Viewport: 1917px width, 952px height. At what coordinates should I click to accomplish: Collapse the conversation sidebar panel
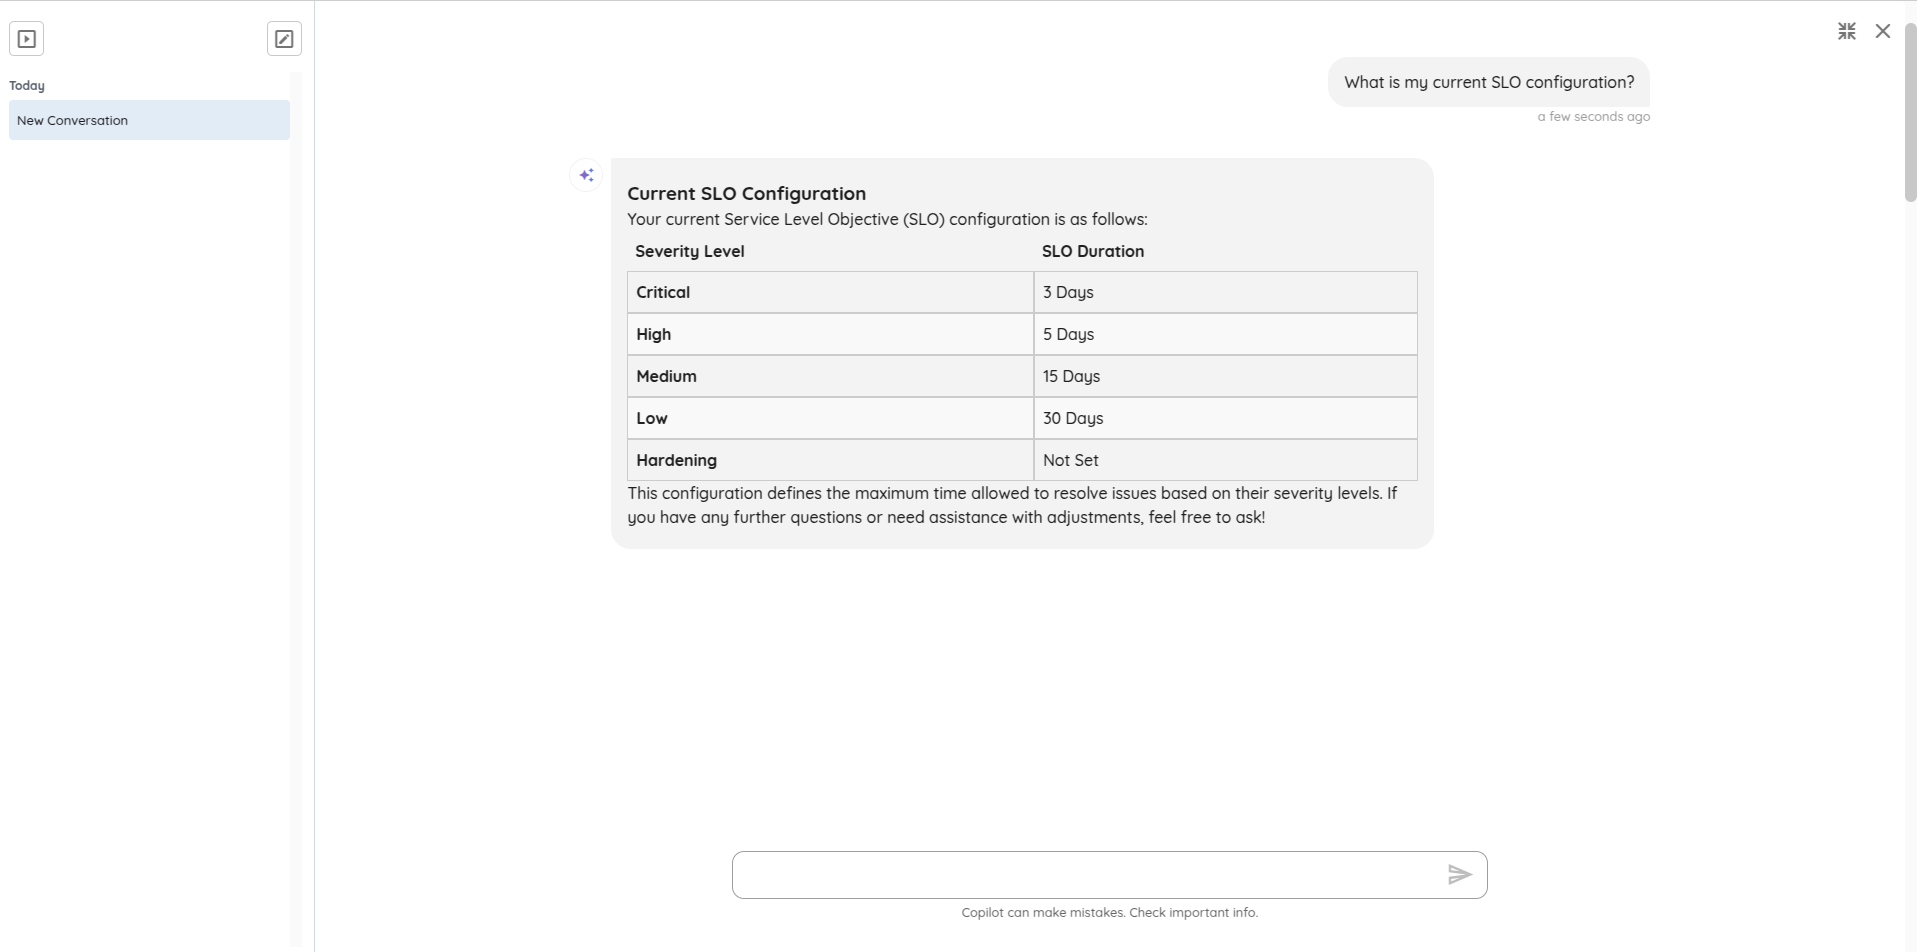27,39
